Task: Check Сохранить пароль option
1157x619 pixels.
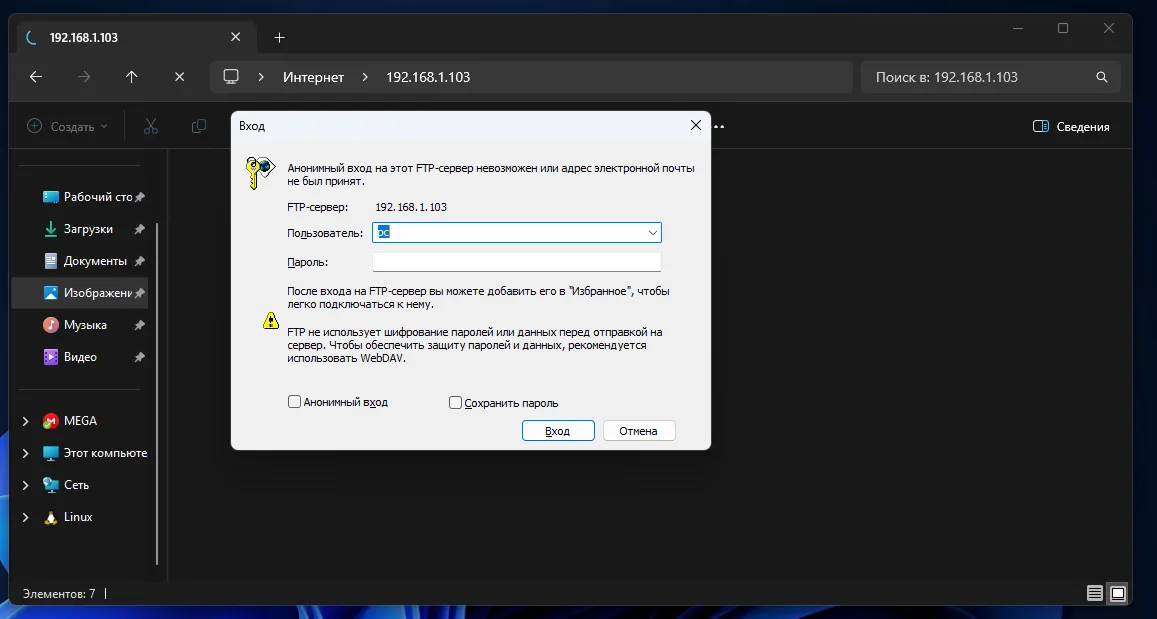Action: pyautogui.click(x=454, y=402)
